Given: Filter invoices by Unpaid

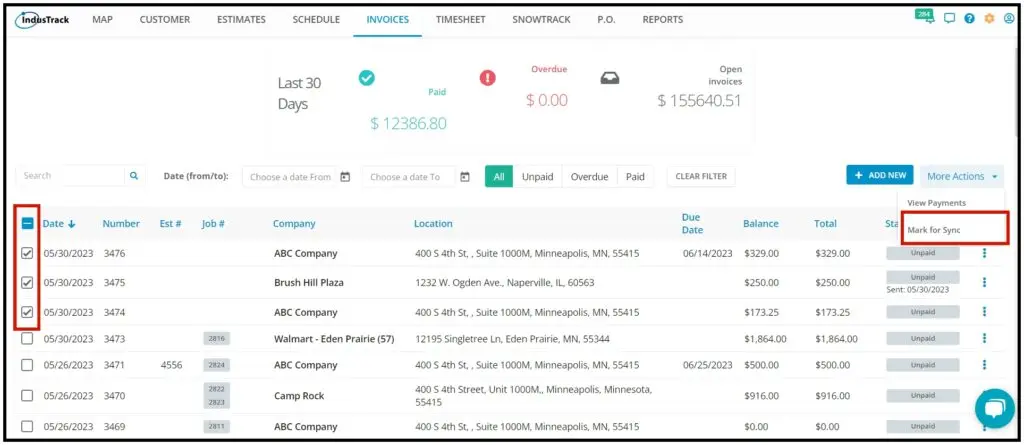Looking at the screenshot, I should (537, 176).
